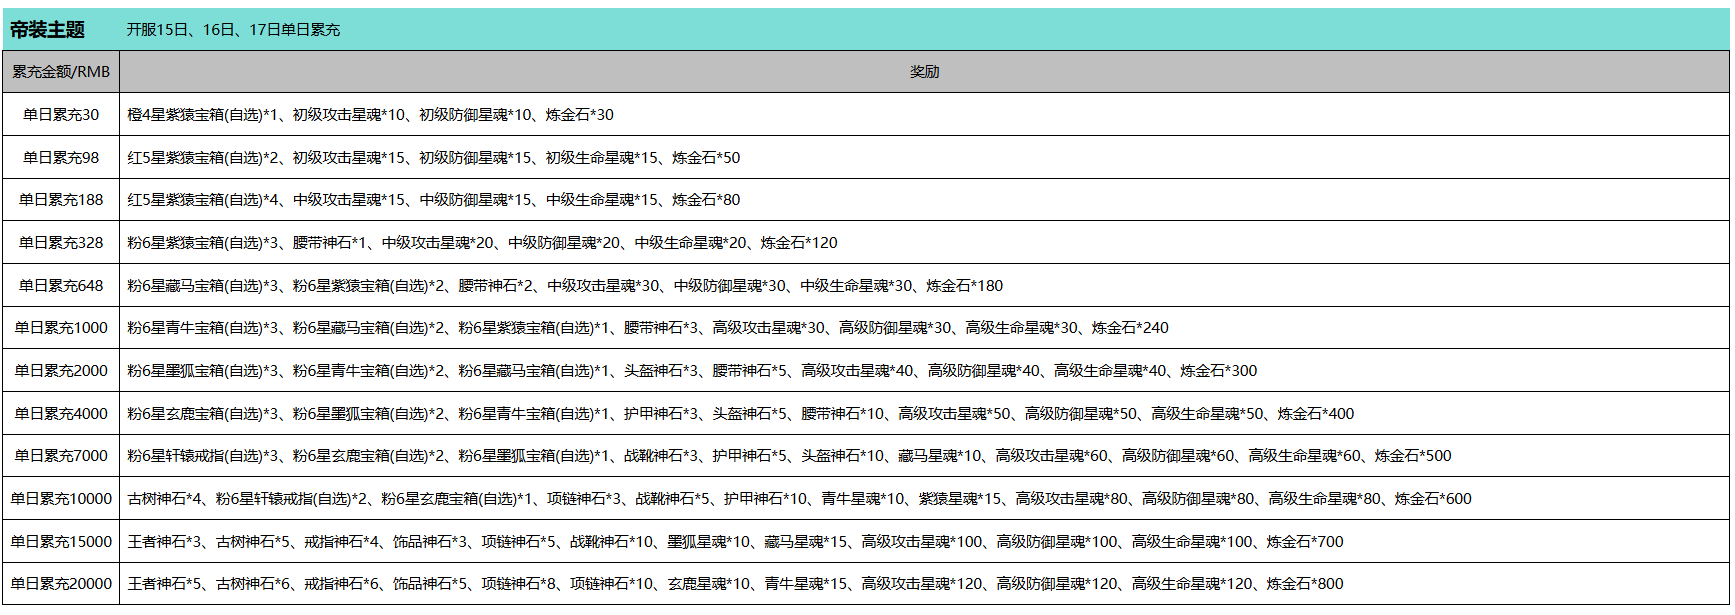
Task: Click the 单日累充10000 row label
Action: pos(61,499)
